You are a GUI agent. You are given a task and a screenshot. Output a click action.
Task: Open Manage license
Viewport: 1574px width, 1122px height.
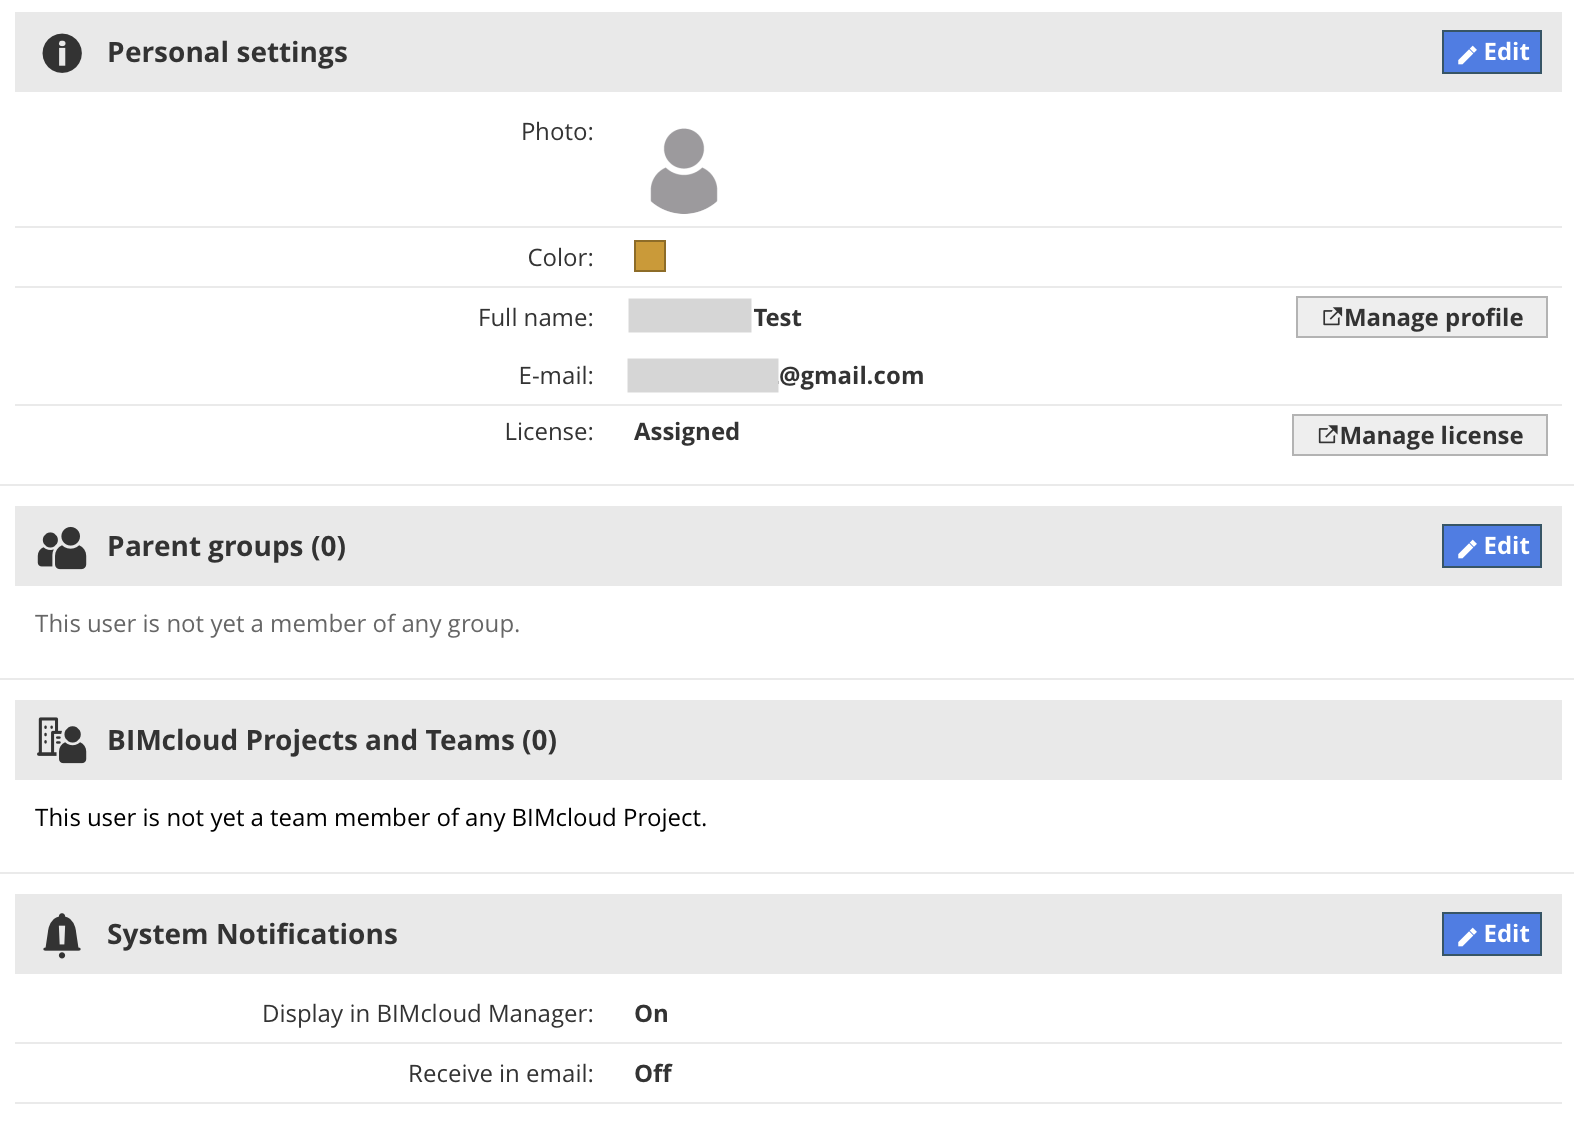1419,435
